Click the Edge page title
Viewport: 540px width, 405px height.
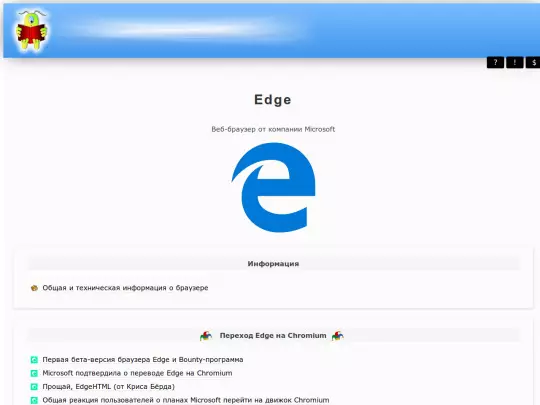point(273,100)
